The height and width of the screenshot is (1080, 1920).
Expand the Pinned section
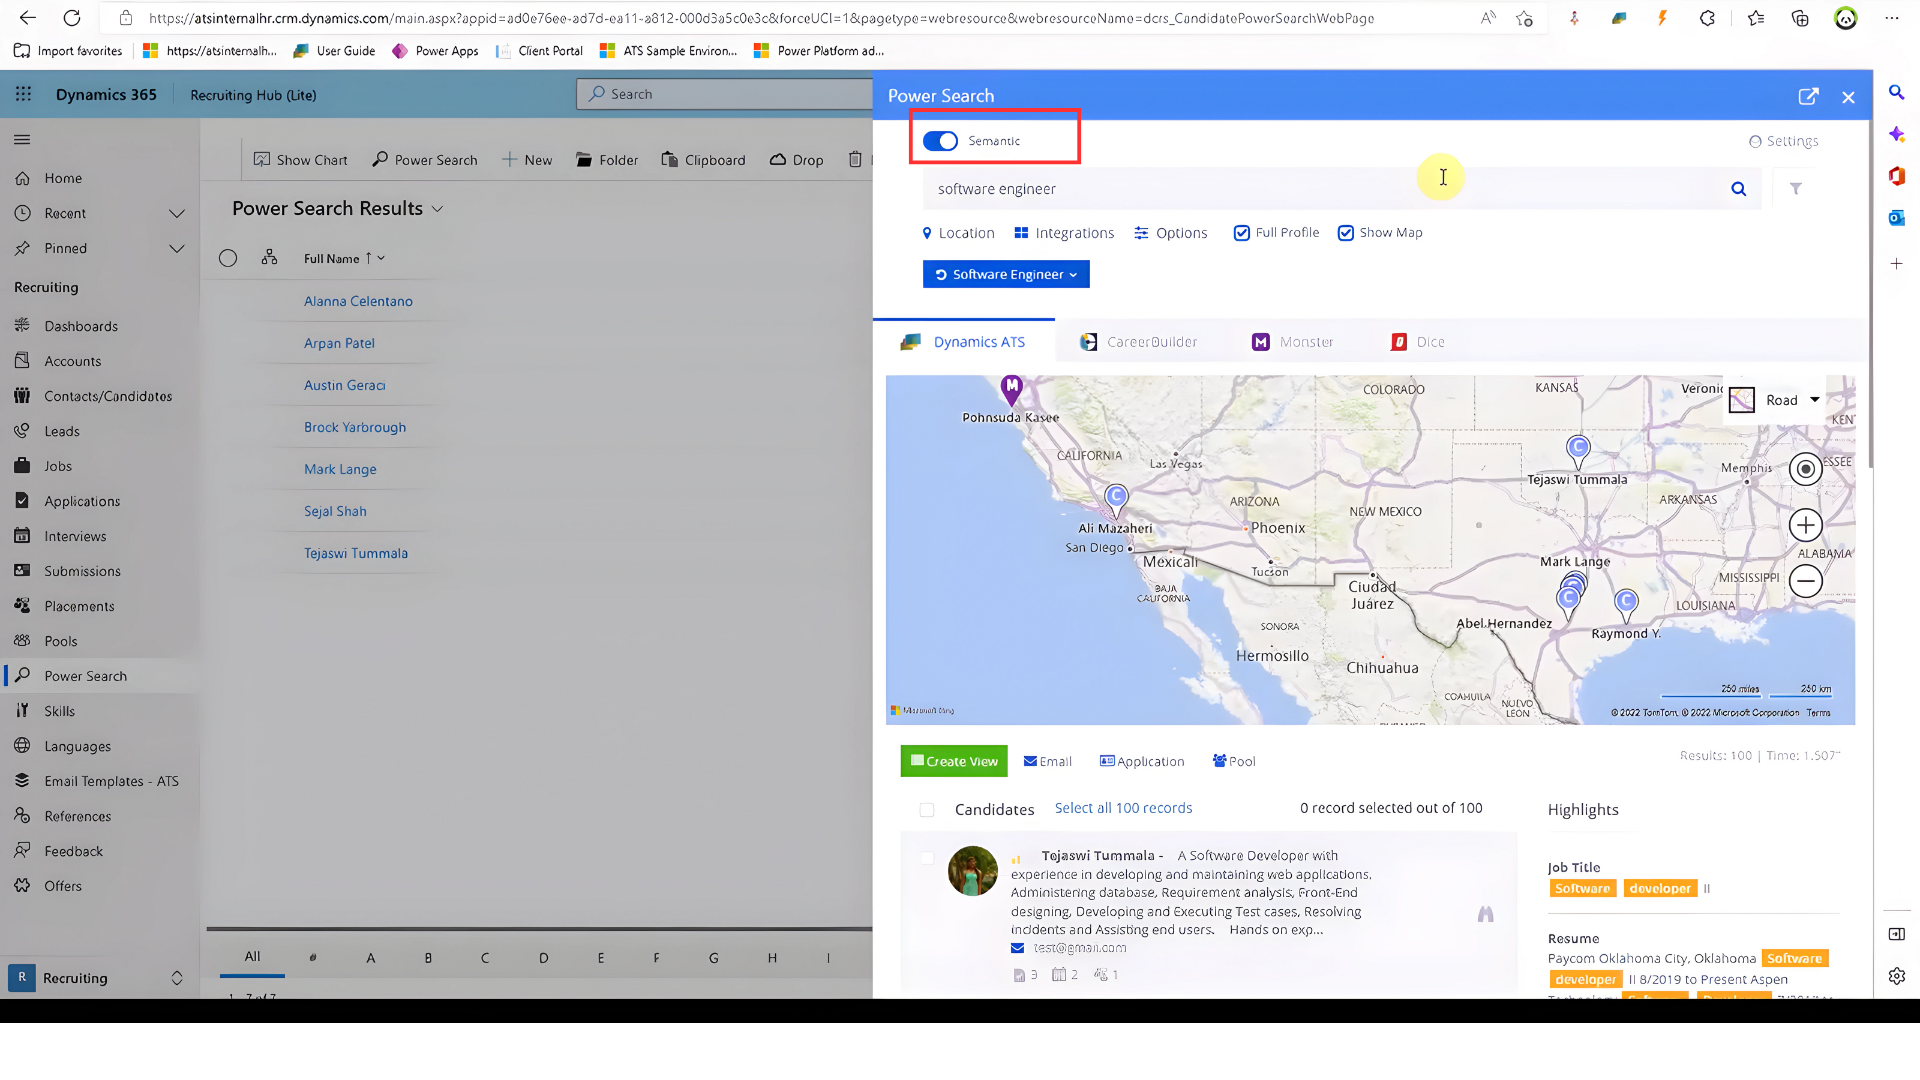177,248
